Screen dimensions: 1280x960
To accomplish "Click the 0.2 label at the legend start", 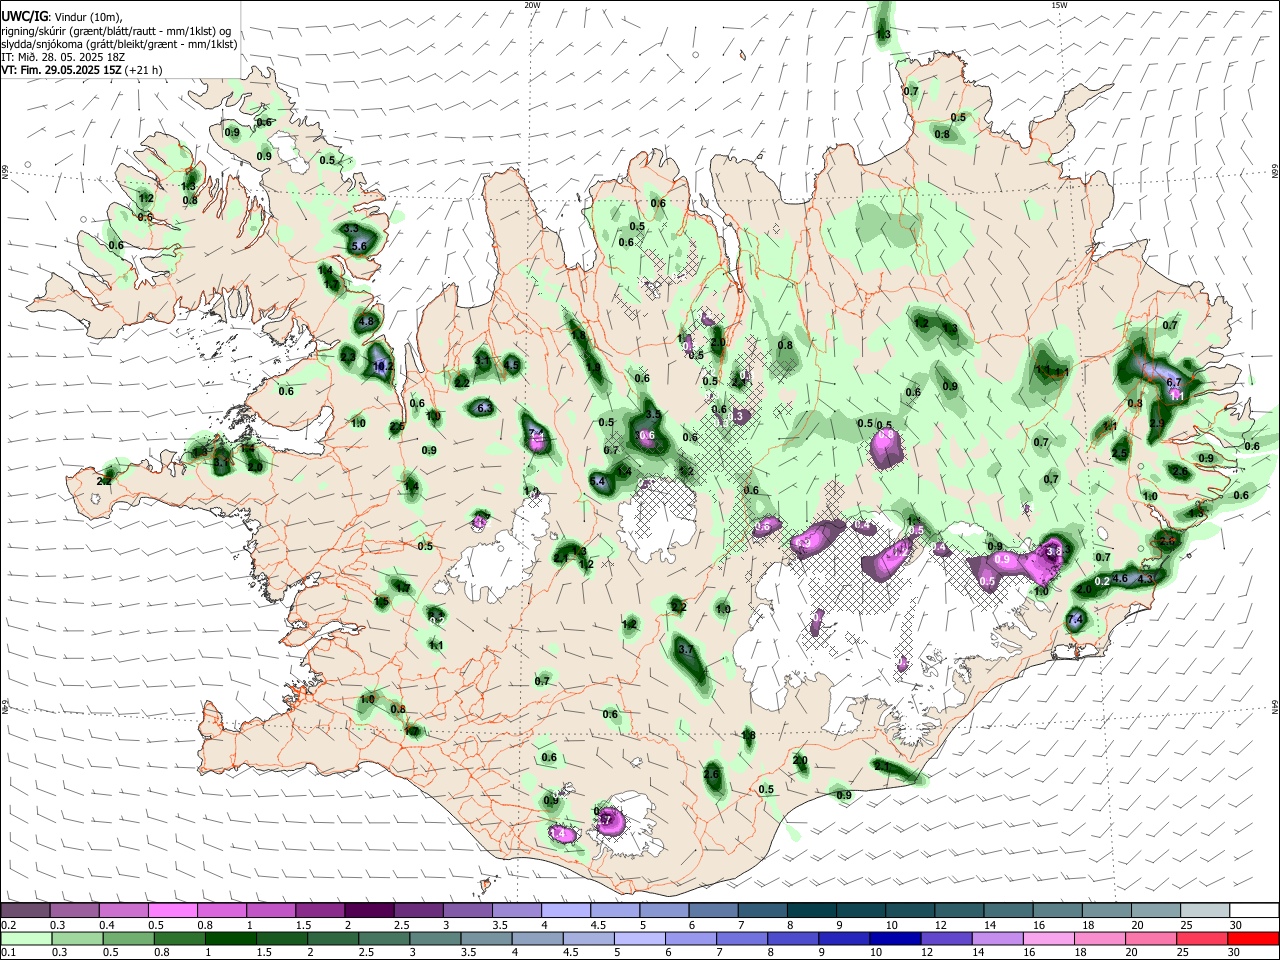I will pos(8,925).
